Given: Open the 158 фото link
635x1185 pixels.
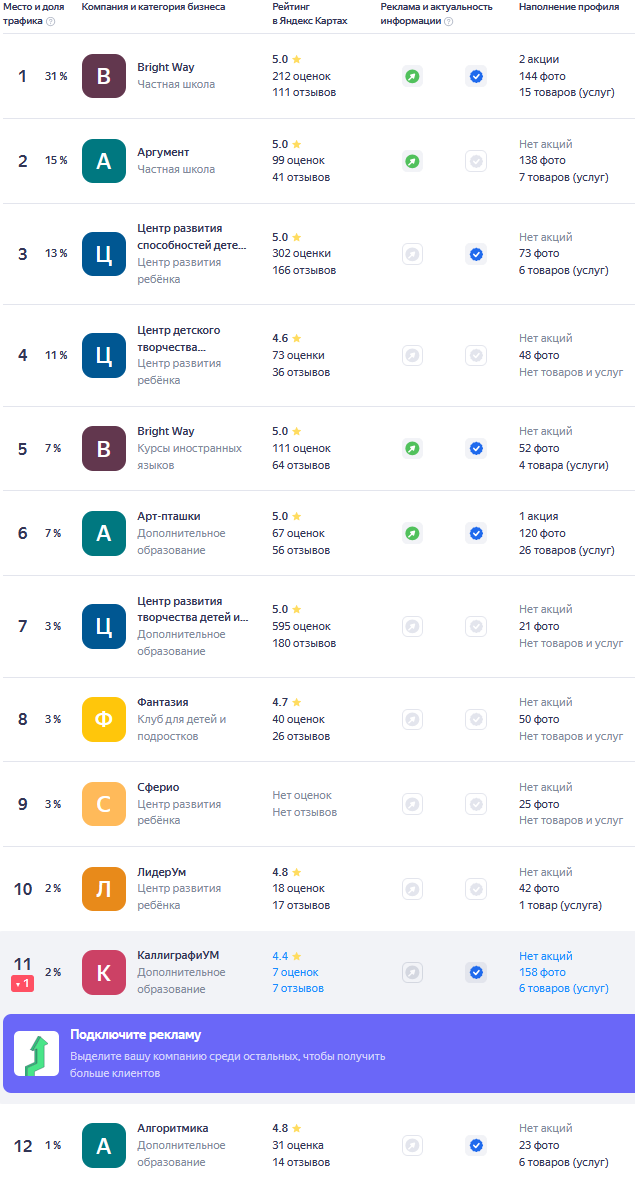Looking at the screenshot, I should [542, 972].
